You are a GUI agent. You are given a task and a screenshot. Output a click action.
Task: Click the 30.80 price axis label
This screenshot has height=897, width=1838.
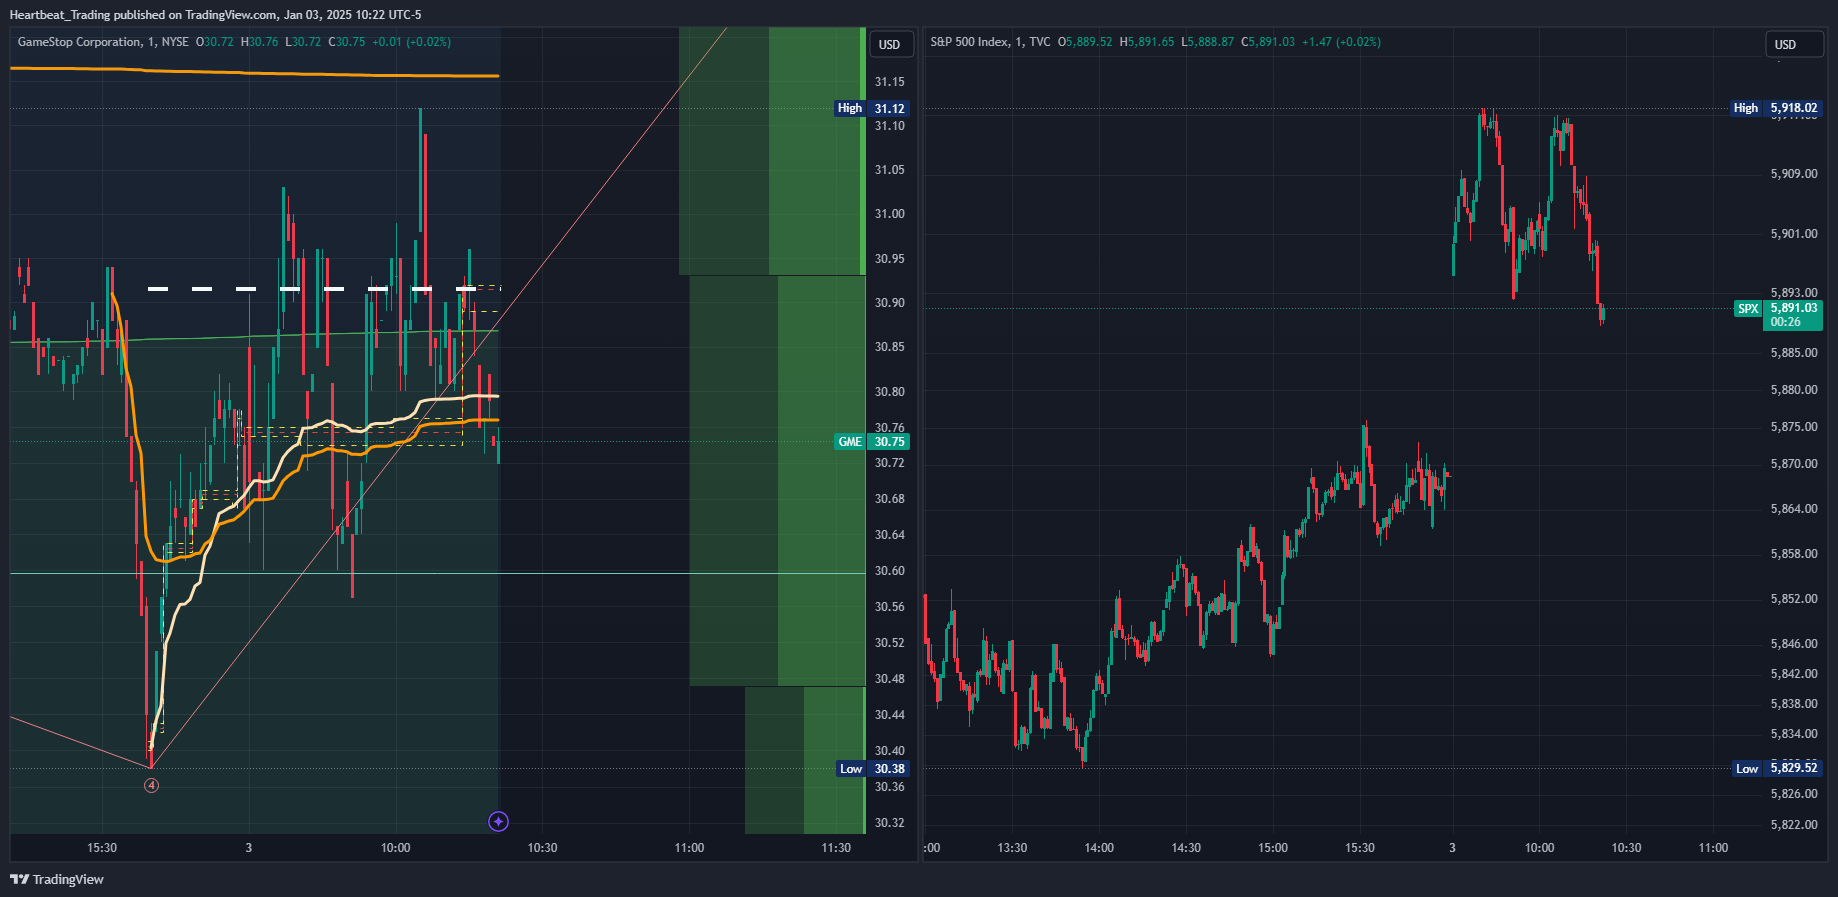pyautogui.click(x=889, y=392)
